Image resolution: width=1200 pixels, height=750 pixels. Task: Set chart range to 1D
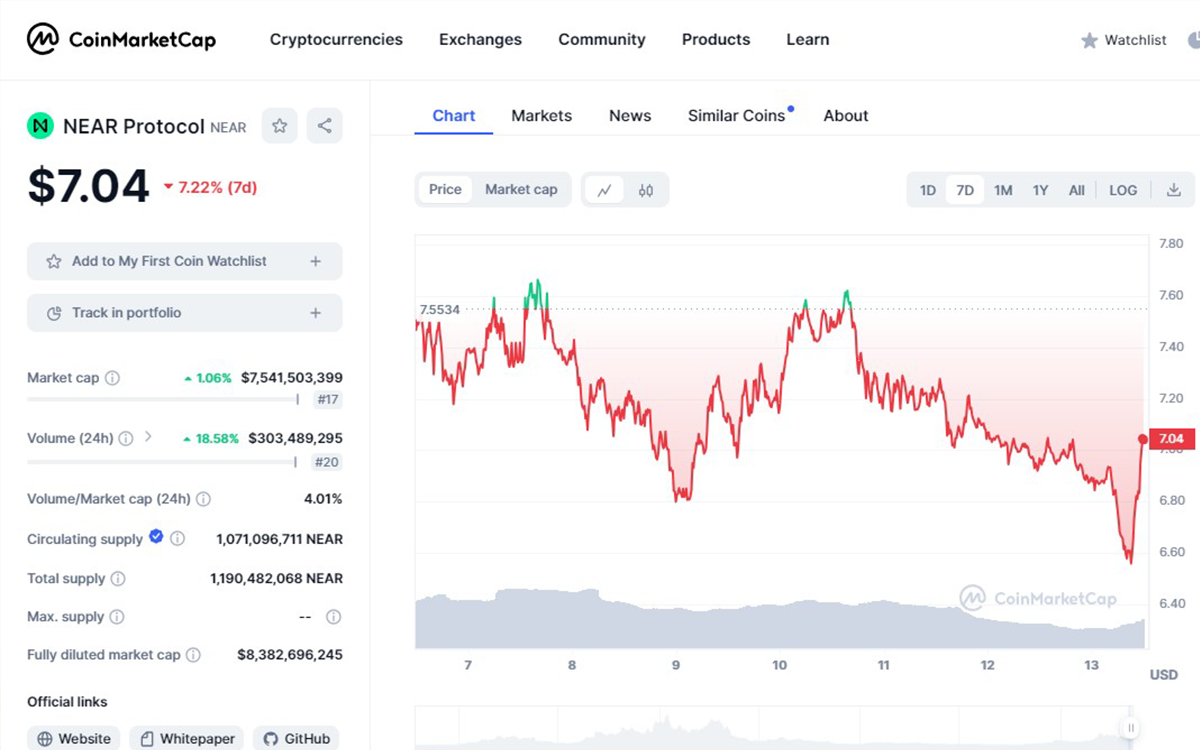(928, 190)
